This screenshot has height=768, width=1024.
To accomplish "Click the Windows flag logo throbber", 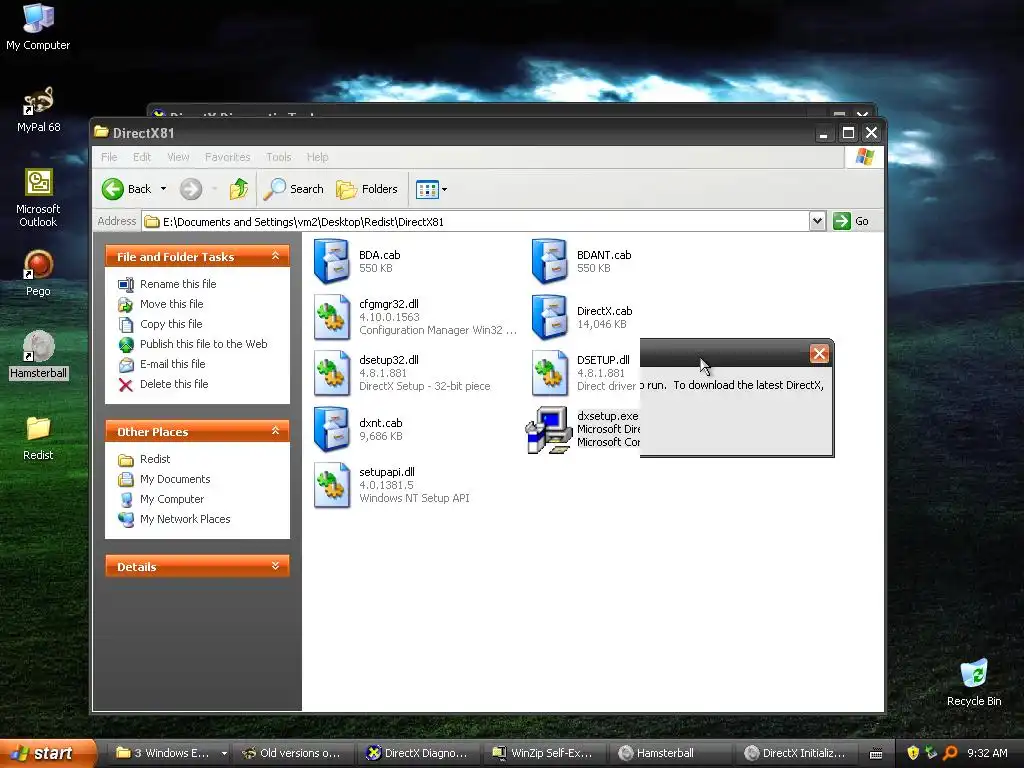I will (x=865, y=157).
